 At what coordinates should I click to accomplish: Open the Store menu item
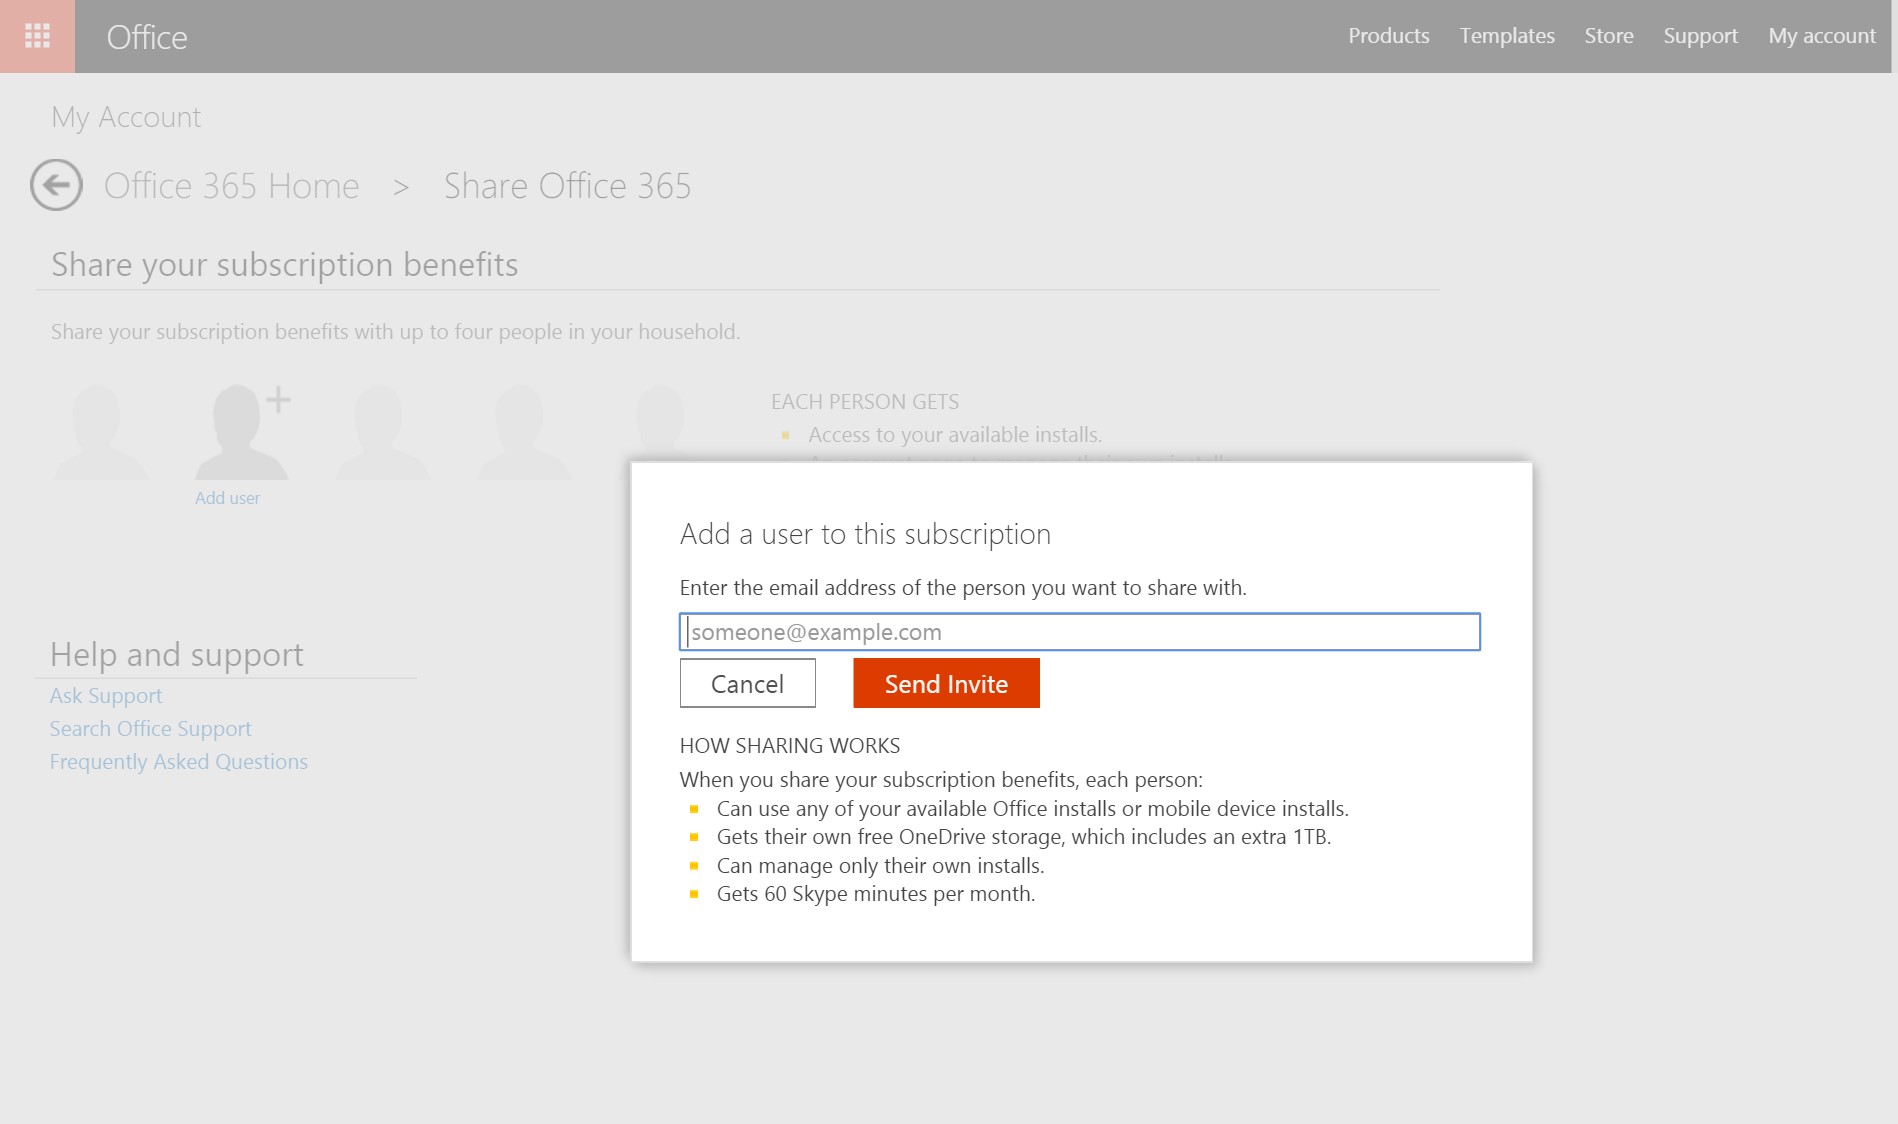click(x=1608, y=36)
